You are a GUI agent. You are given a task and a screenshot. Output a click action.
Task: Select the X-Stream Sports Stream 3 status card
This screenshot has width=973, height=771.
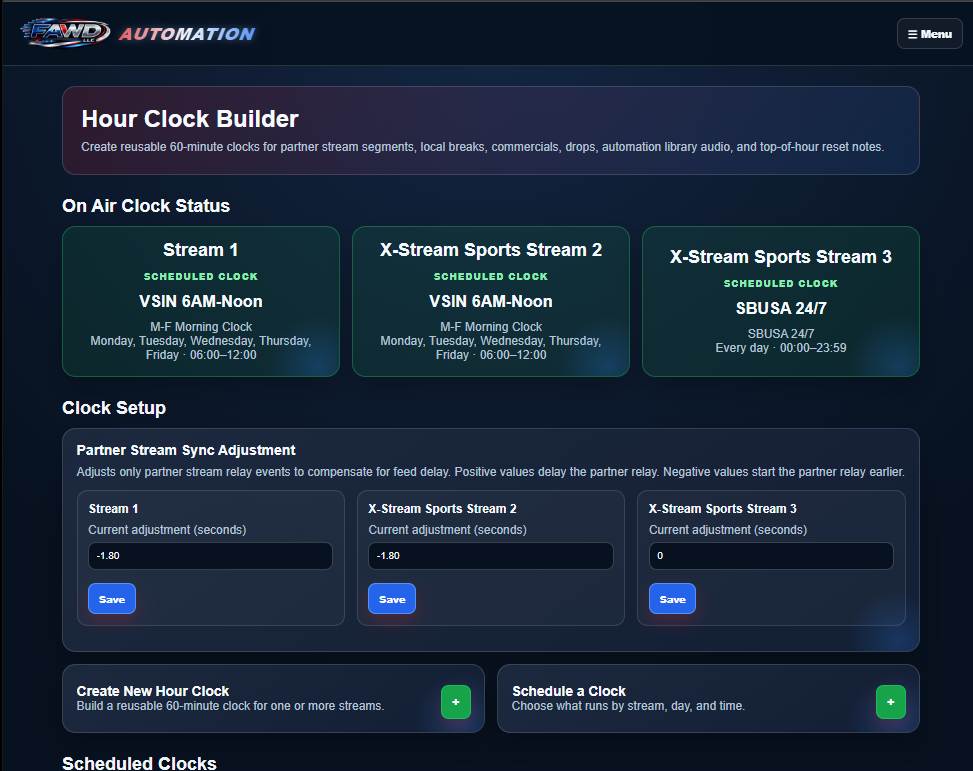pos(781,301)
